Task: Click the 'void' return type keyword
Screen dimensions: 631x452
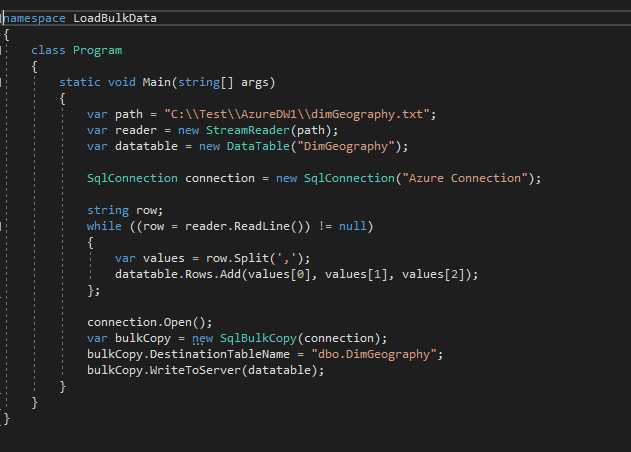Action: pyautogui.click(x=122, y=83)
